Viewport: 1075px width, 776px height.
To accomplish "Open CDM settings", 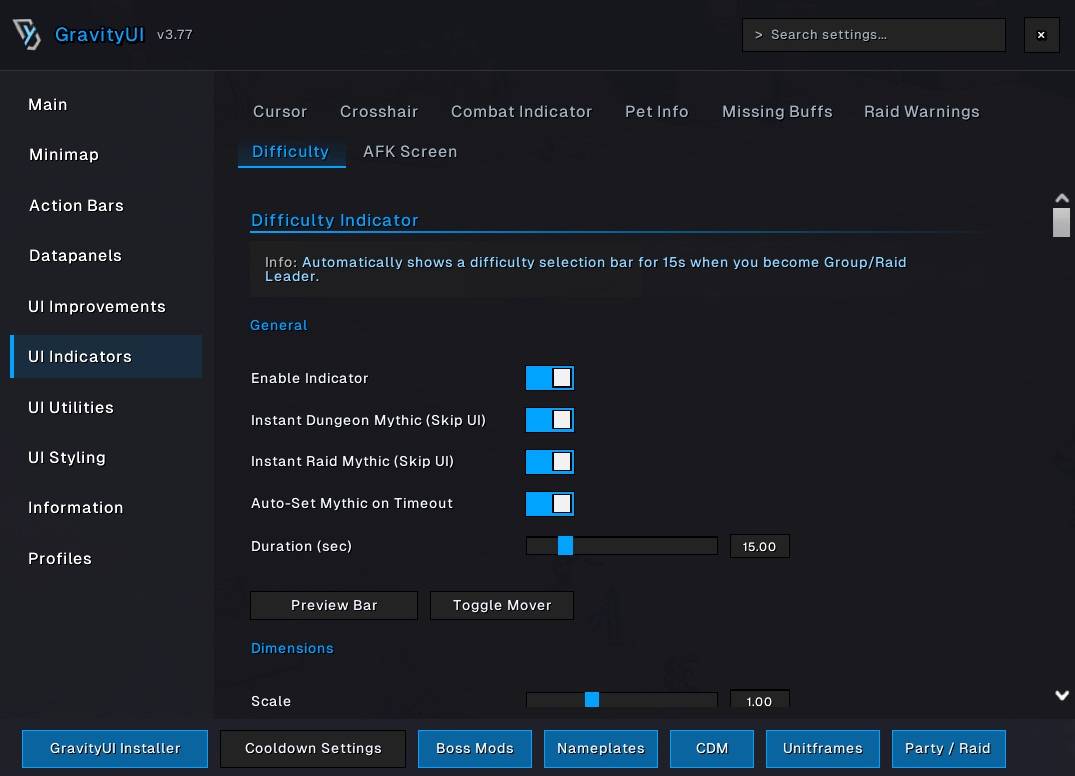I will tap(712, 749).
